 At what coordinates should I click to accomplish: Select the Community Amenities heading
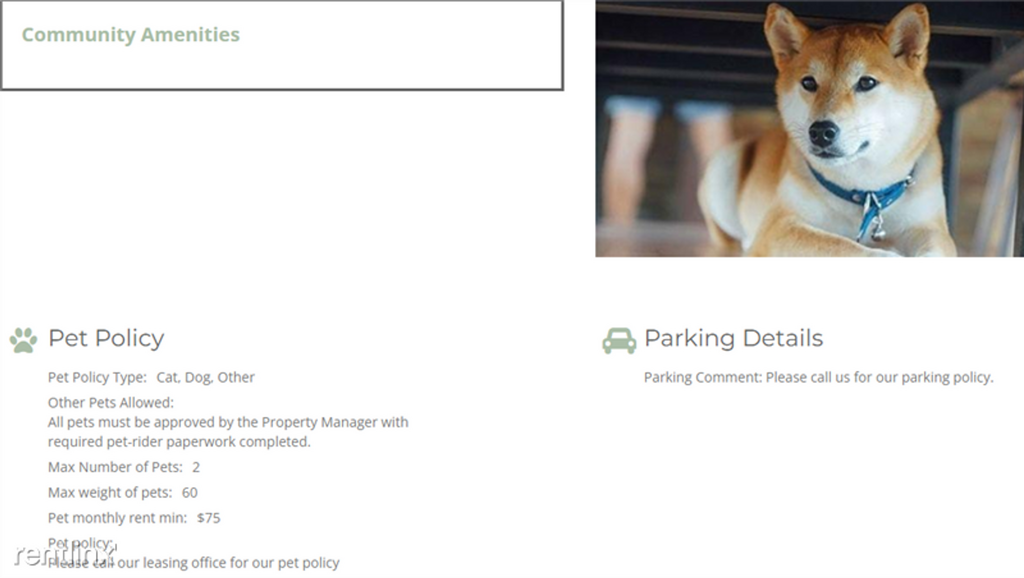(x=130, y=35)
